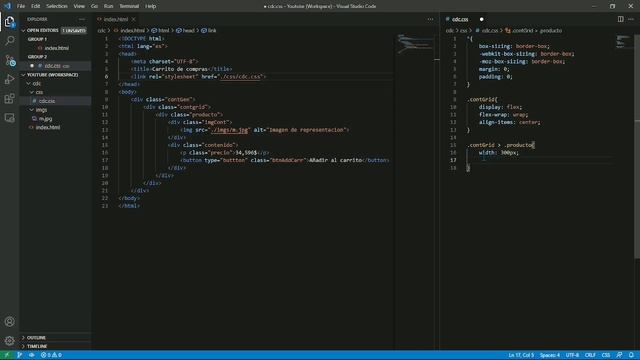Click the index.html minimap
The width and height of the screenshot is (640, 360).
(415, 45)
